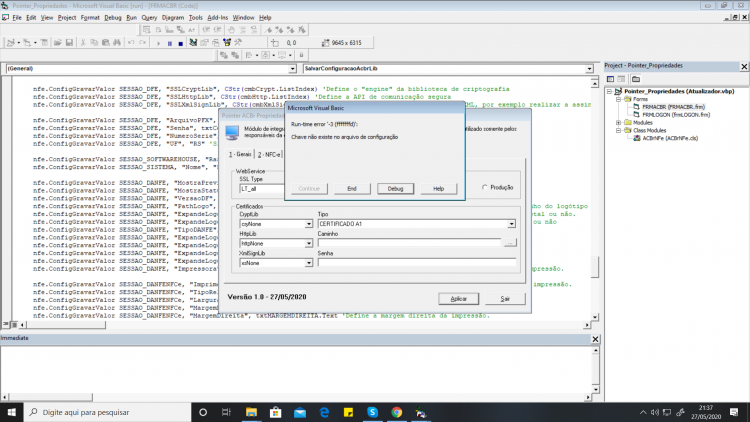This screenshot has width=750, height=422.
Task: Open the File menu
Action: tap(17, 18)
